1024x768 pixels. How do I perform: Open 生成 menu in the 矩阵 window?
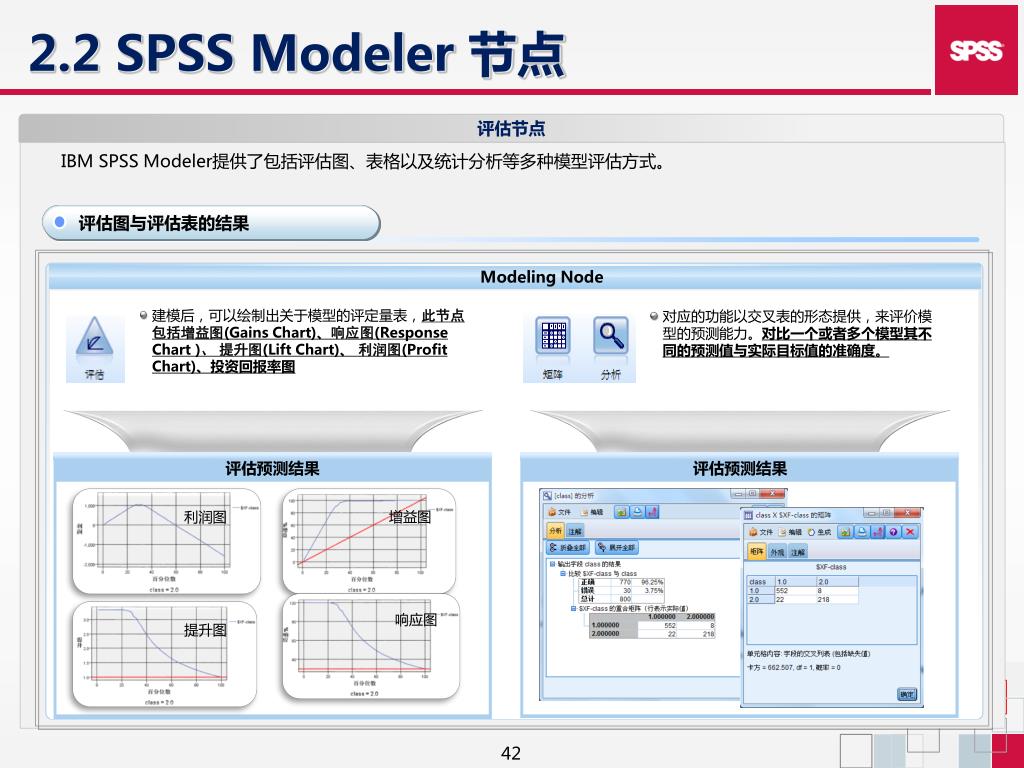820,532
